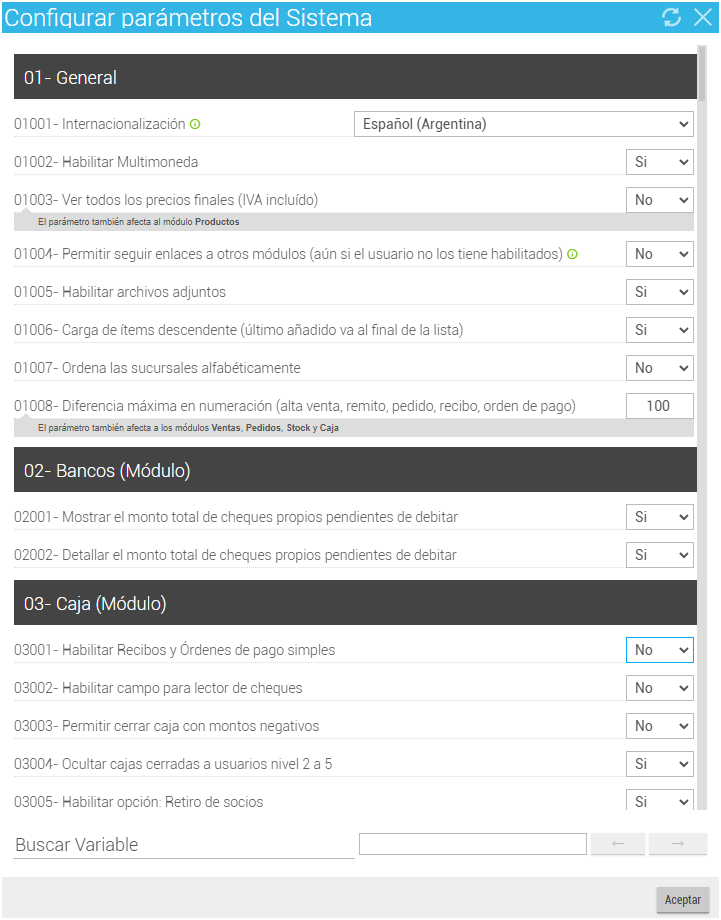Click the info icon beside parameter 01004
This screenshot has width=721, height=920.
coord(573,254)
